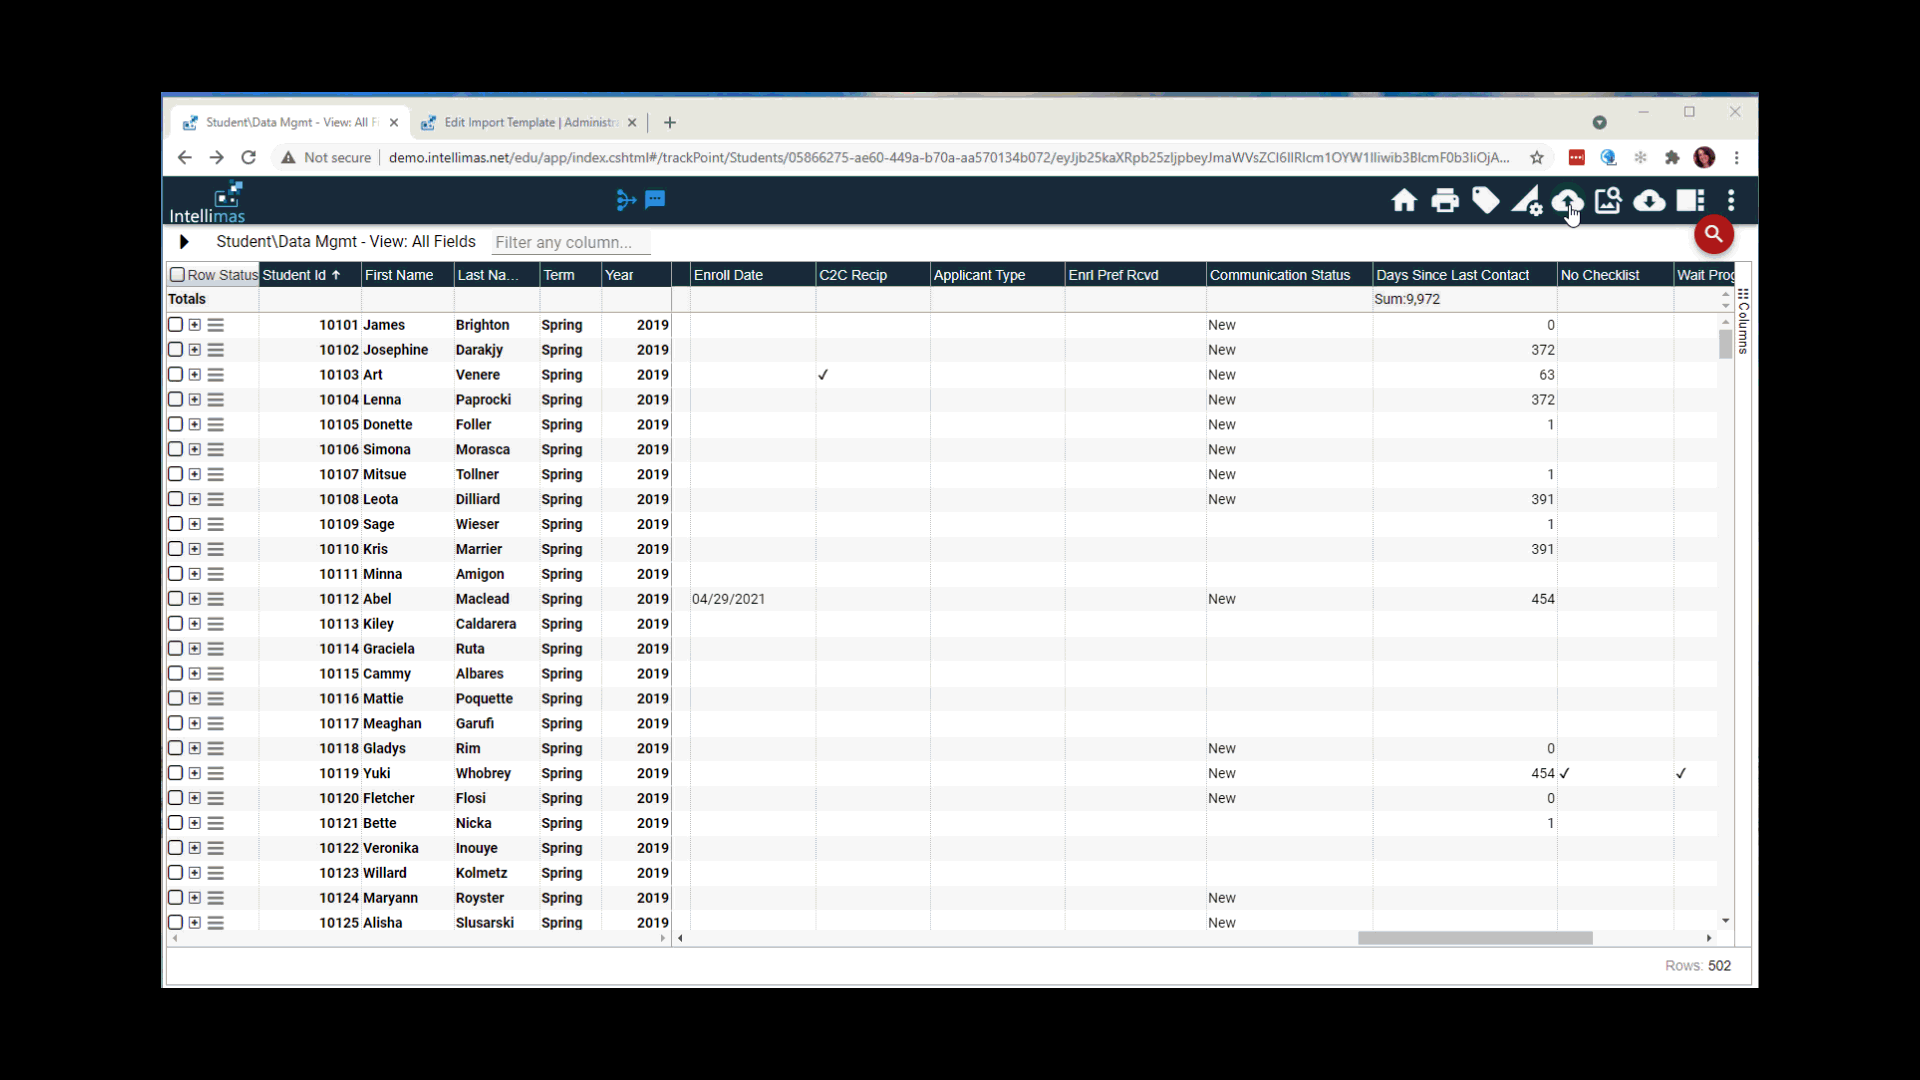1920x1080 pixels.
Task: Sort by First Name column header
Action: point(407,275)
